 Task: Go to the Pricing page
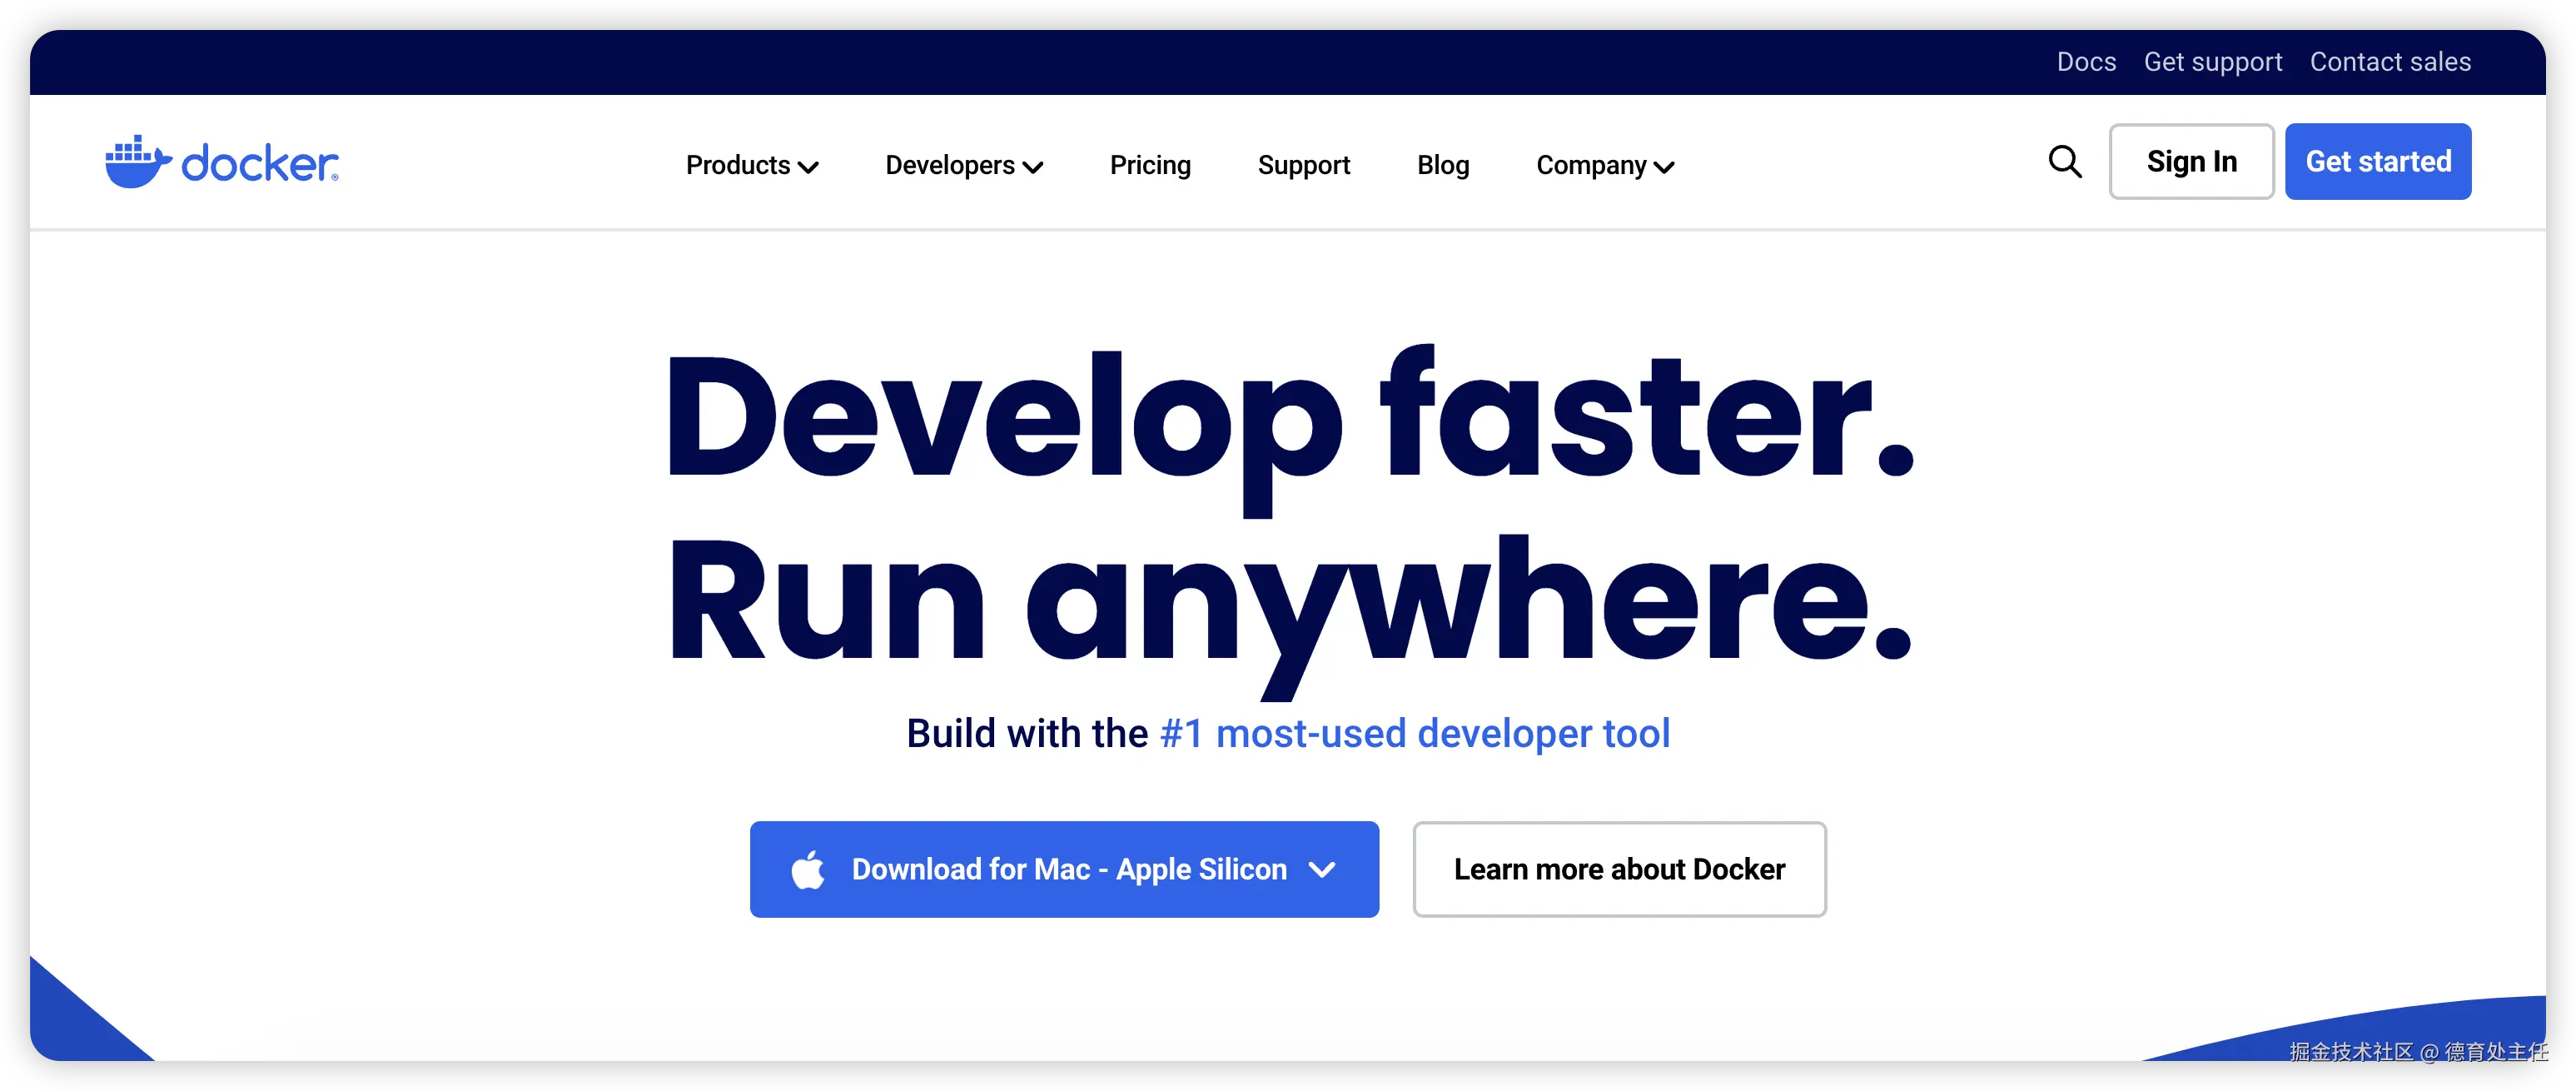[1150, 165]
